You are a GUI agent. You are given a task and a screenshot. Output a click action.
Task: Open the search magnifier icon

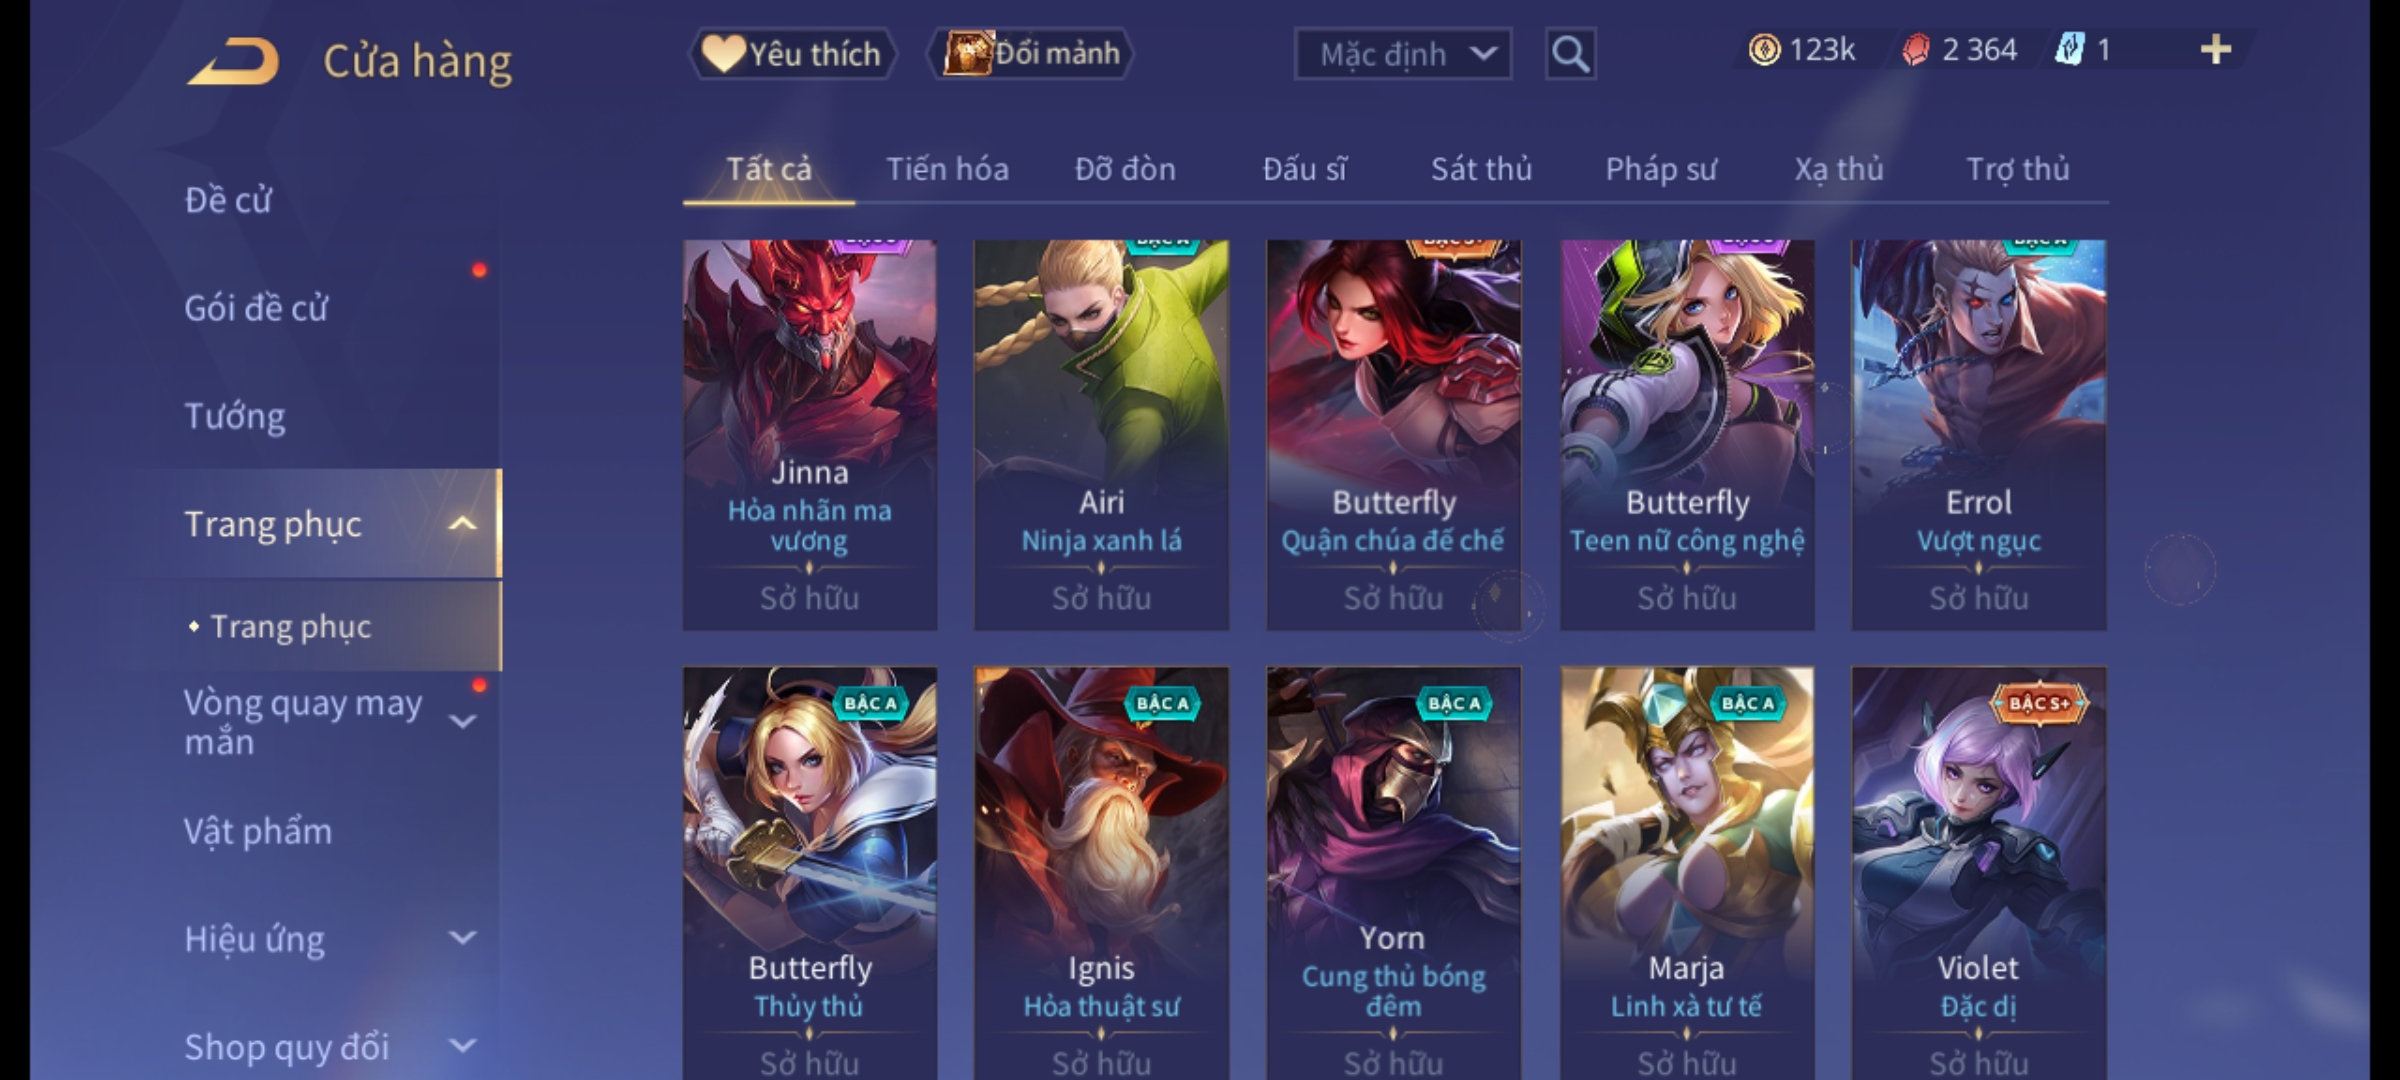(x=1570, y=54)
